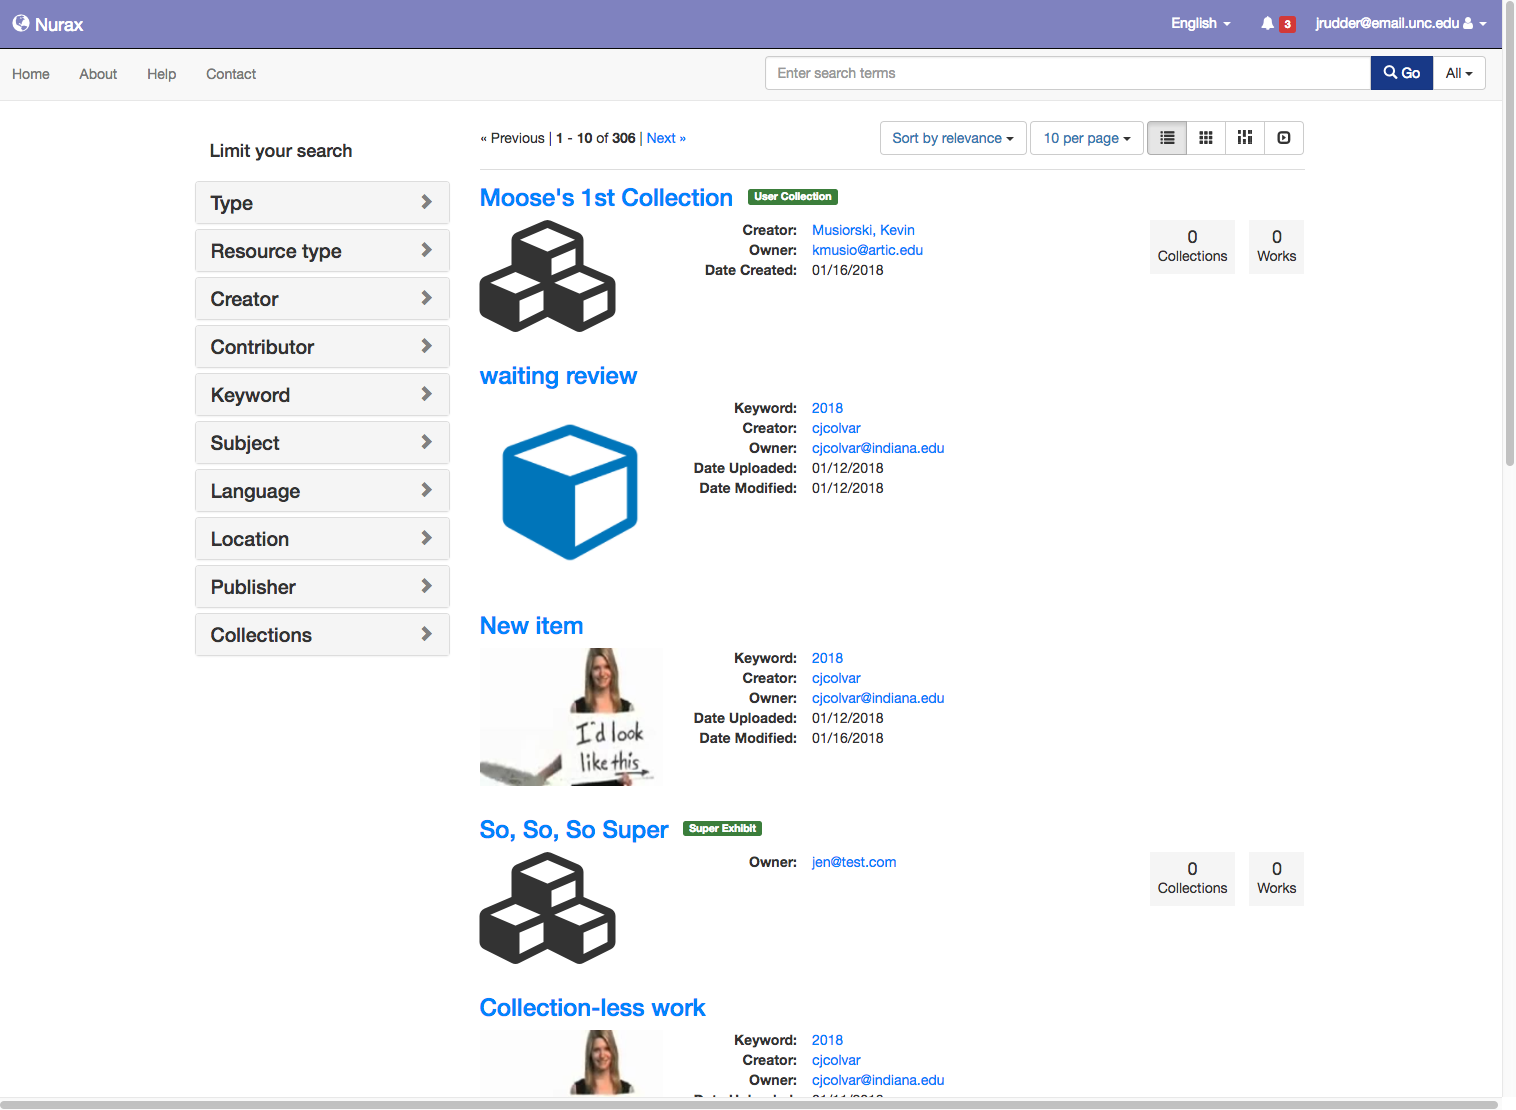Open the Contact page
The image size is (1516, 1110).
pyautogui.click(x=231, y=74)
